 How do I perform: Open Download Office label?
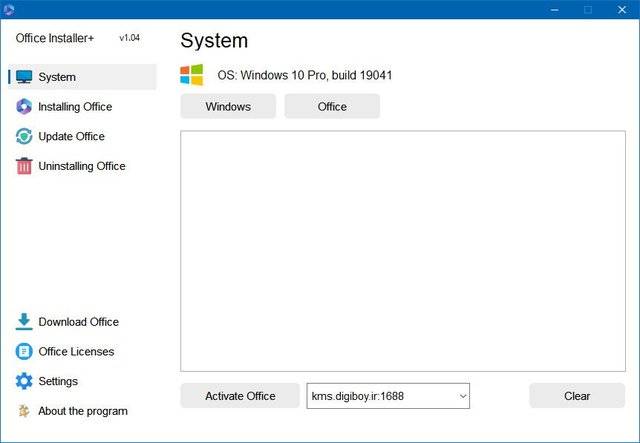(x=78, y=322)
